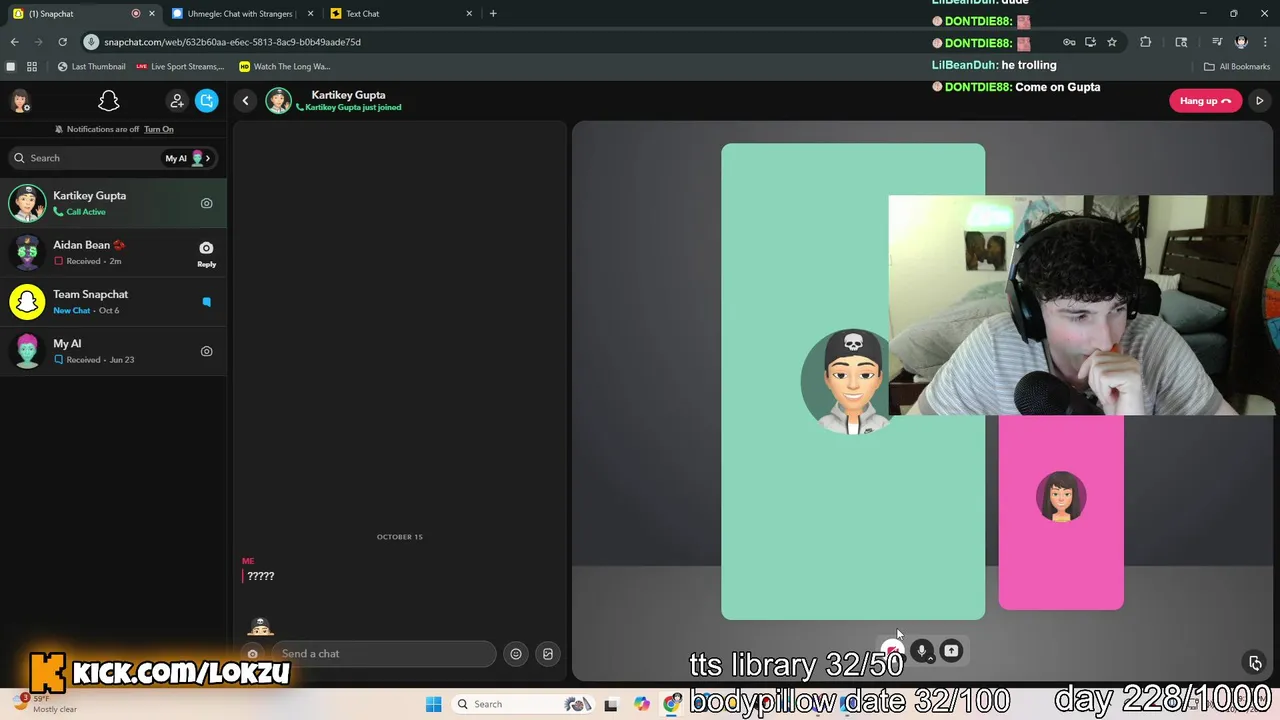The width and height of the screenshot is (1280, 720).
Task: Click the play arrow next to Hang up
Action: [x=1259, y=101]
